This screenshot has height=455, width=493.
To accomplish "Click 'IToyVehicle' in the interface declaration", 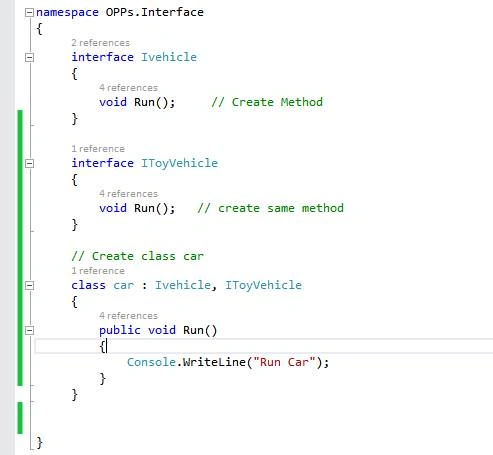I will click(x=179, y=163).
